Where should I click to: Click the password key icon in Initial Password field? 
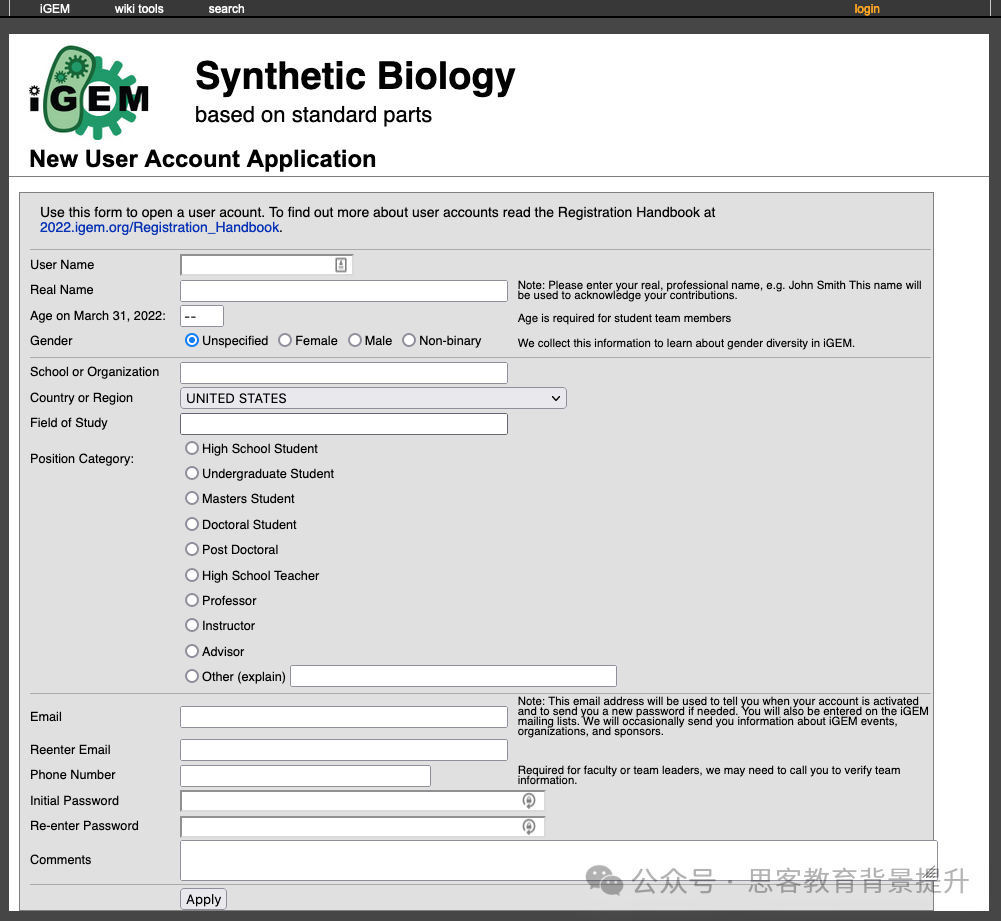pos(529,801)
